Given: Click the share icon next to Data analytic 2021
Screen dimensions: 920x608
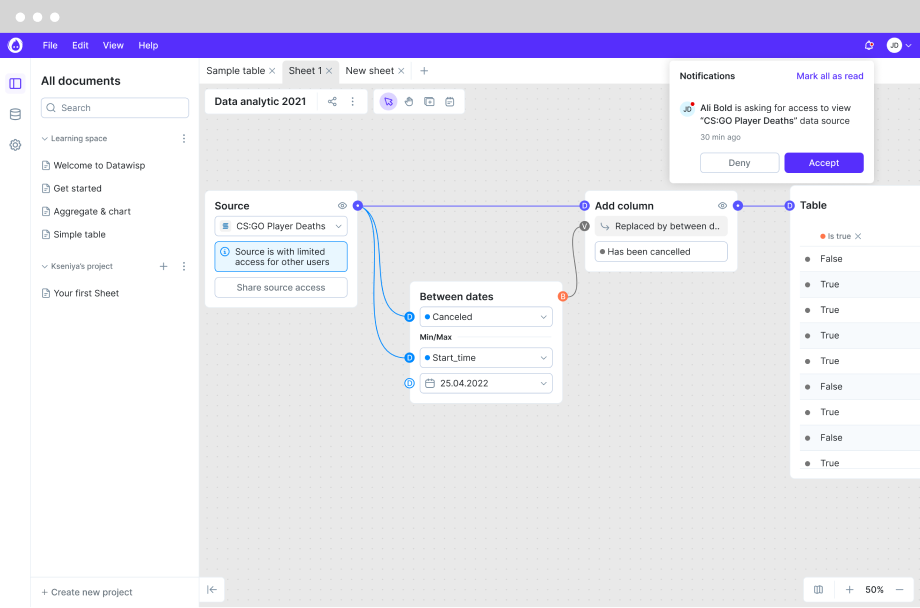Looking at the screenshot, I should click(x=332, y=102).
